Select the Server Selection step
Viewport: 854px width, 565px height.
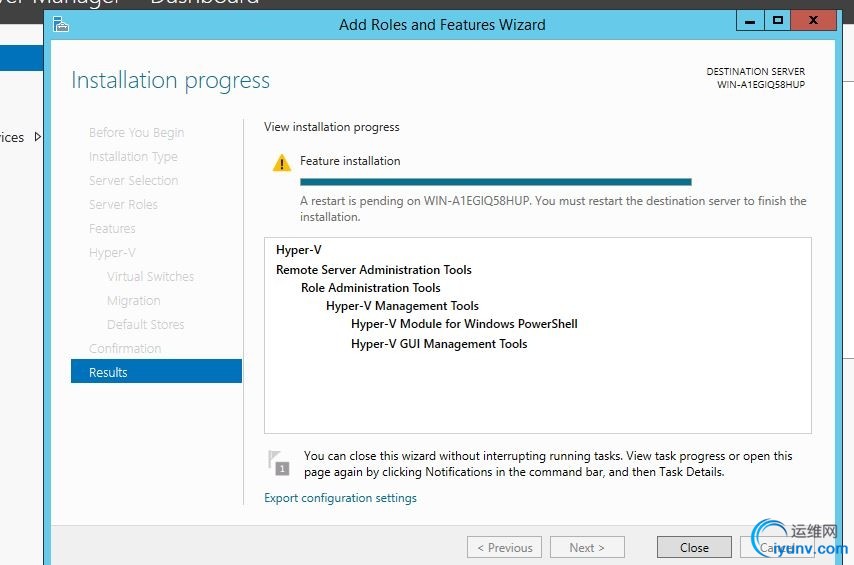(x=133, y=180)
